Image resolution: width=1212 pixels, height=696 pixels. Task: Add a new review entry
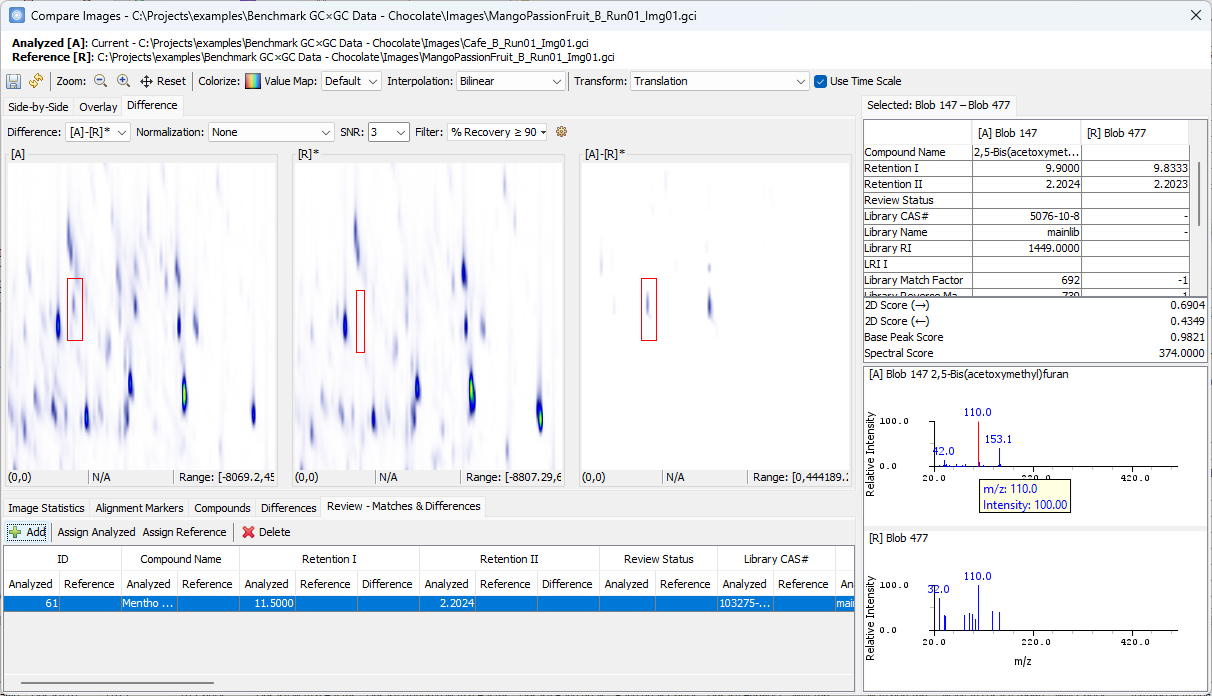click(27, 532)
